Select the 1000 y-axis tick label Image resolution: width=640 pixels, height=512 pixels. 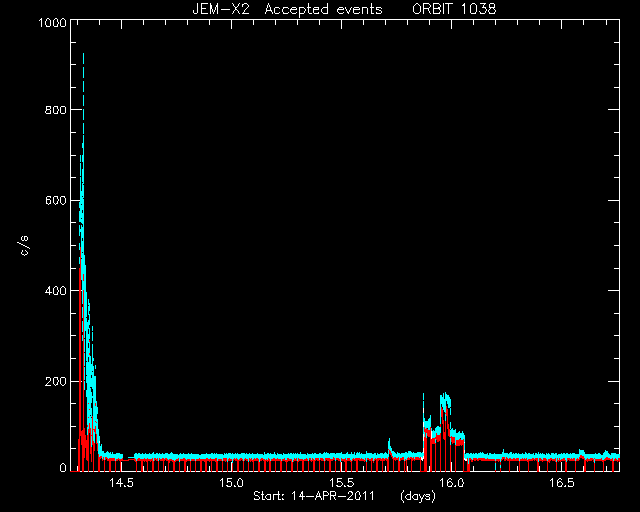tap(52, 22)
